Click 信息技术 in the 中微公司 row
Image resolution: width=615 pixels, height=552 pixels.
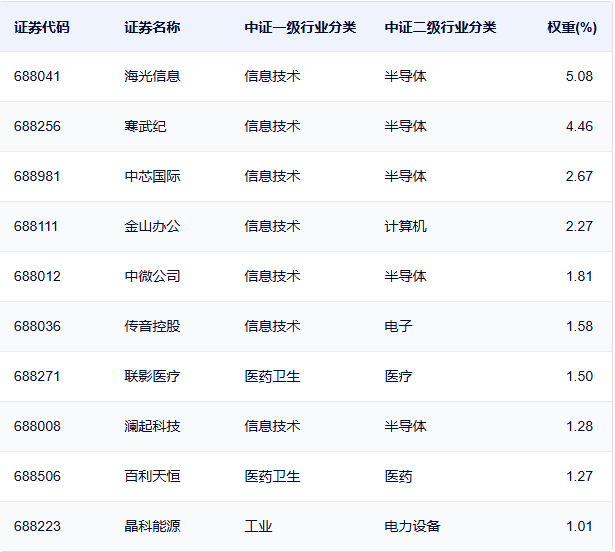point(272,276)
